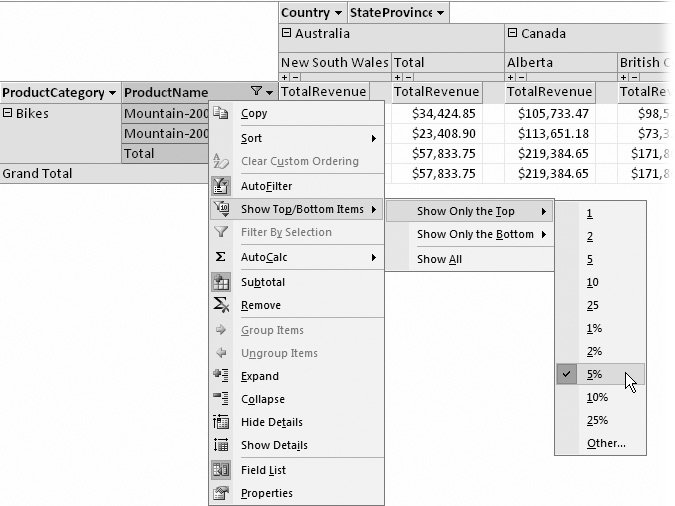Choose Subtotal from the context menu
The width and height of the screenshot is (675, 506).
tap(297, 282)
